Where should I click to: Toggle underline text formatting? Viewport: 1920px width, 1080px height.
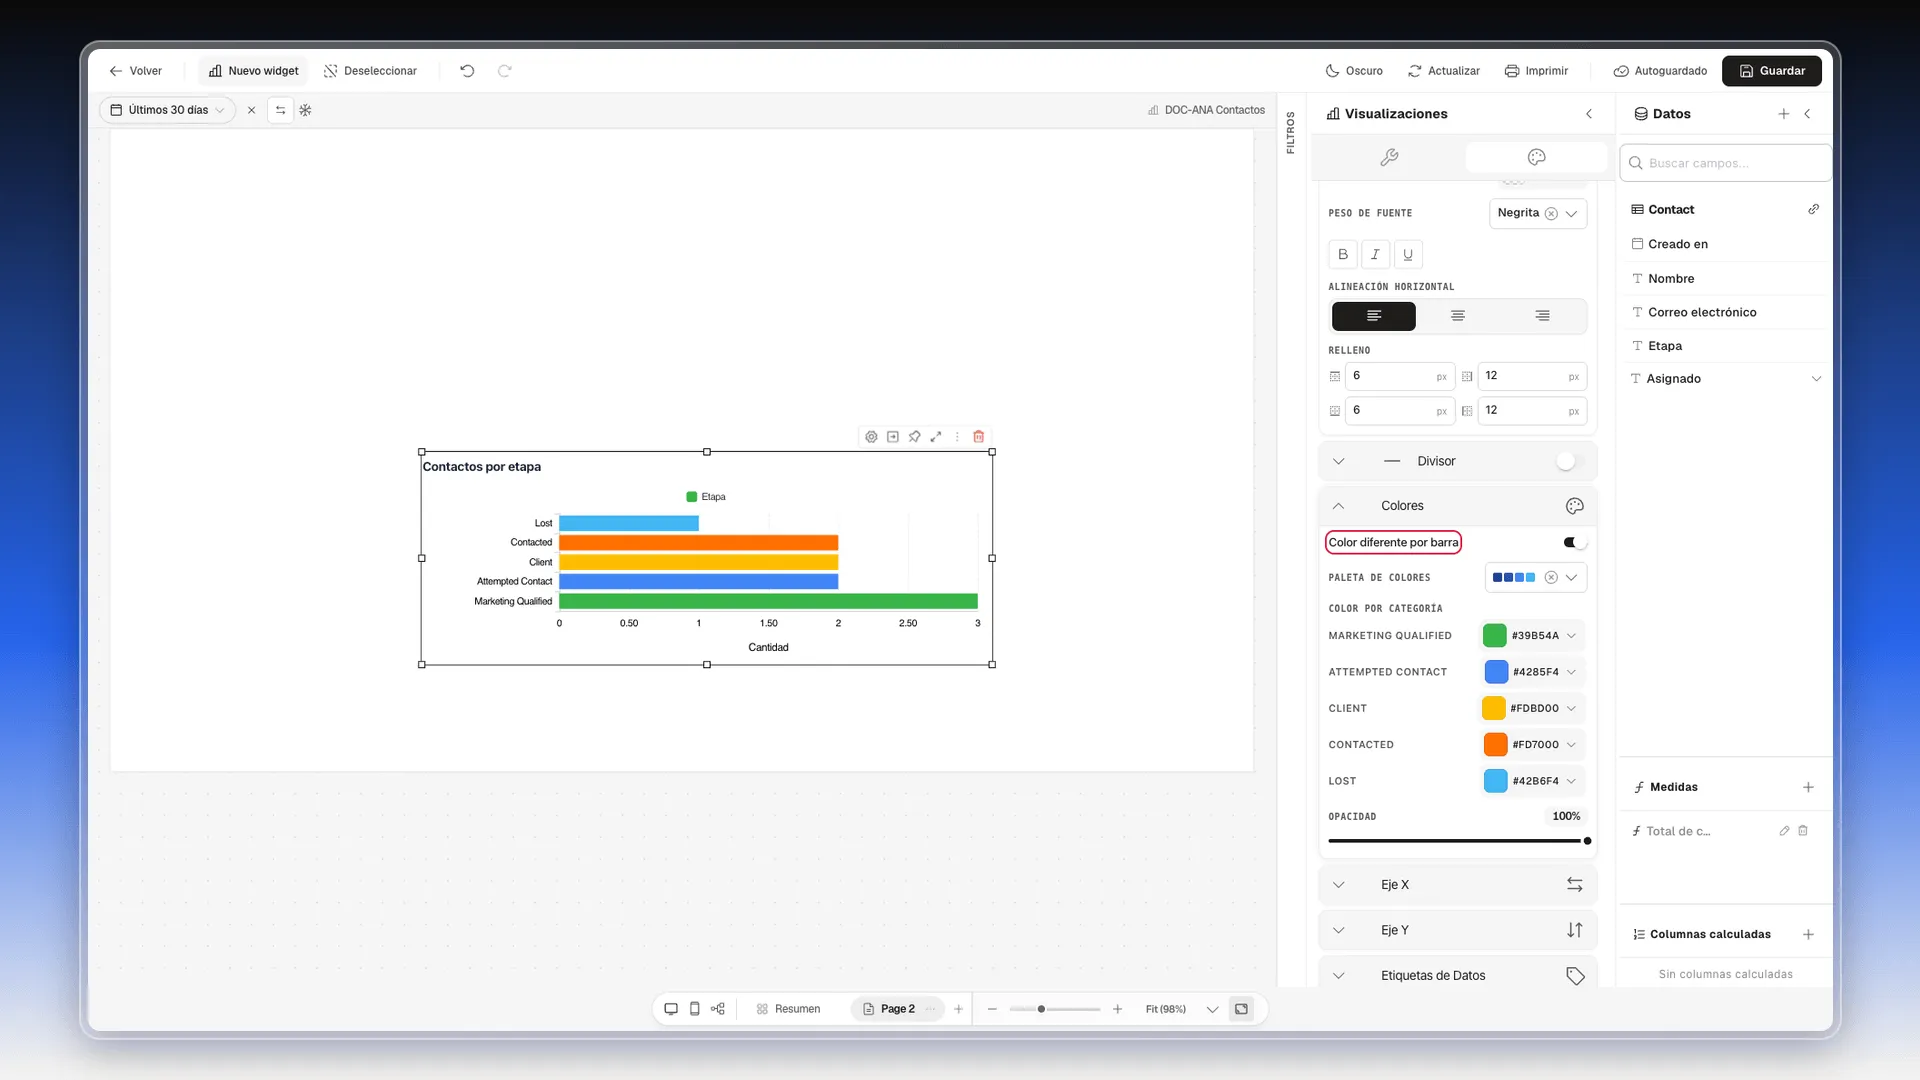(1408, 254)
